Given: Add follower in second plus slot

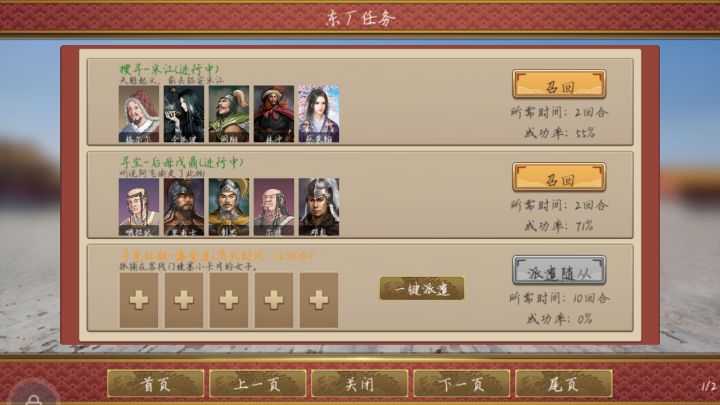Looking at the screenshot, I should coord(184,300).
